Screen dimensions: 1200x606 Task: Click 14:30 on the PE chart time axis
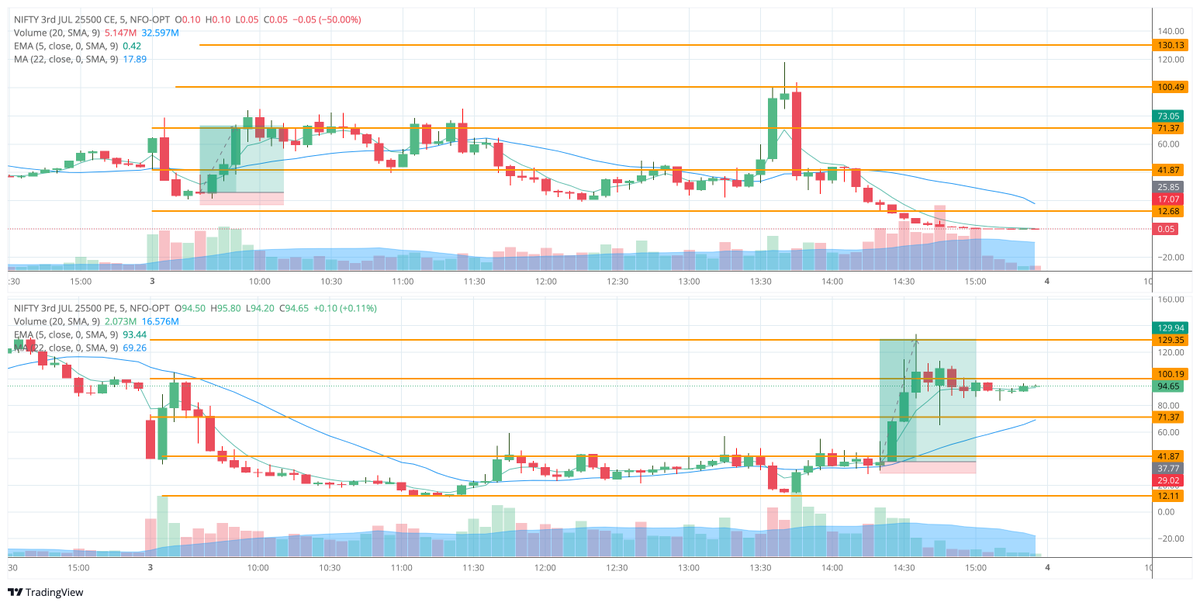point(904,567)
